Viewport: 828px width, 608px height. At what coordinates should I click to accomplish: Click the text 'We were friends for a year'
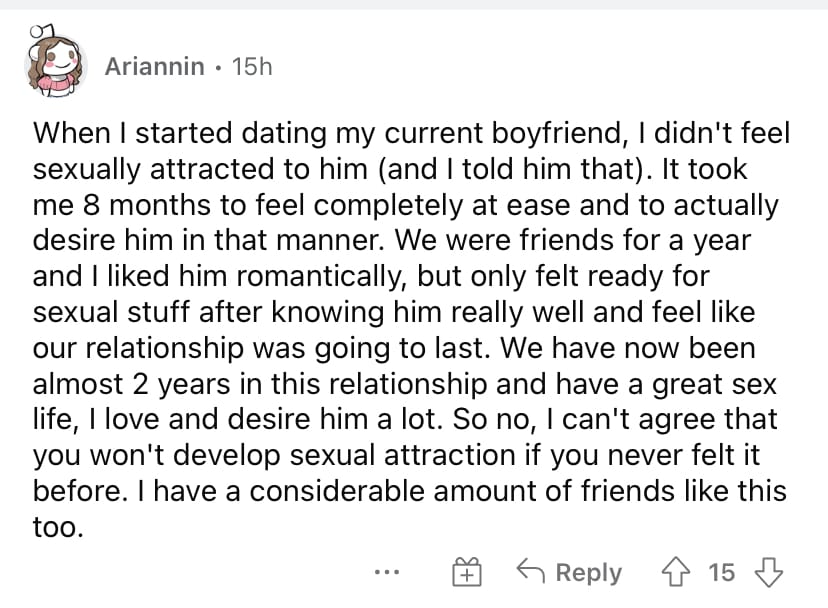pos(573,241)
